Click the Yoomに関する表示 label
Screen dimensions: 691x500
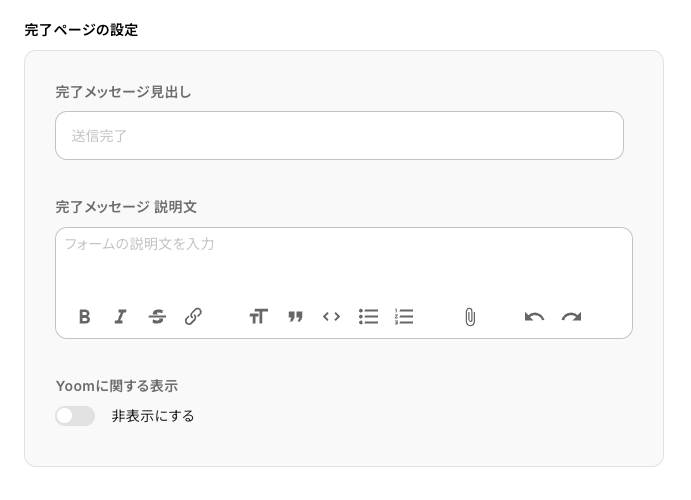coord(117,386)
